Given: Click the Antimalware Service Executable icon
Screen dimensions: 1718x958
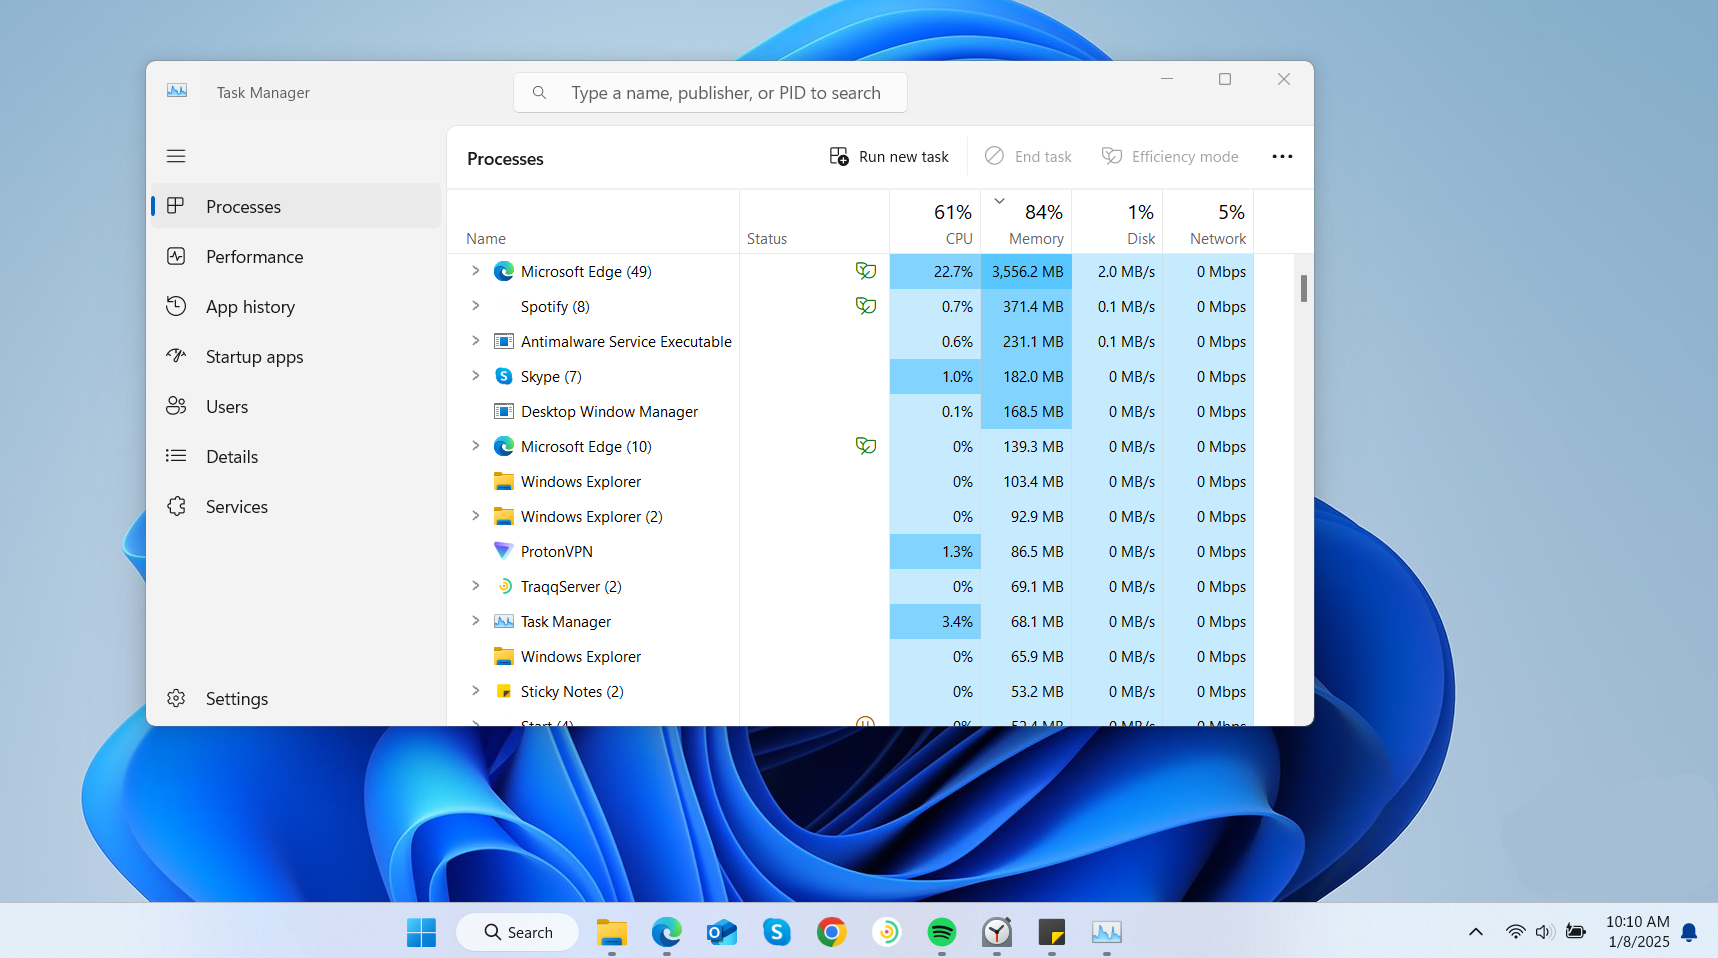Looking at the screenshot, I should coord(504,341).
